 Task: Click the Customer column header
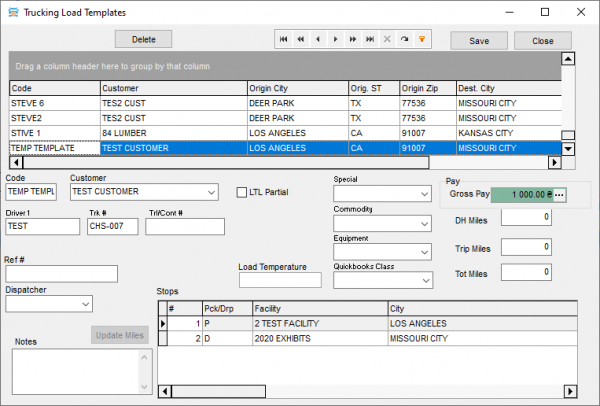pyautogui.click(x=172, y=88)
